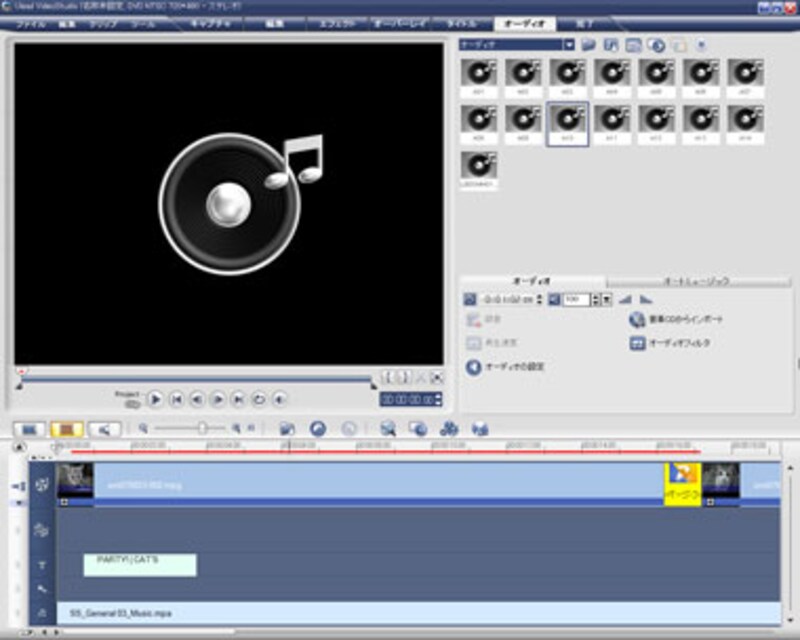Open the volume level dropdown arrow
Image resolution: width=800 pixels, height=640 pixels.
[x=606, y=299]
